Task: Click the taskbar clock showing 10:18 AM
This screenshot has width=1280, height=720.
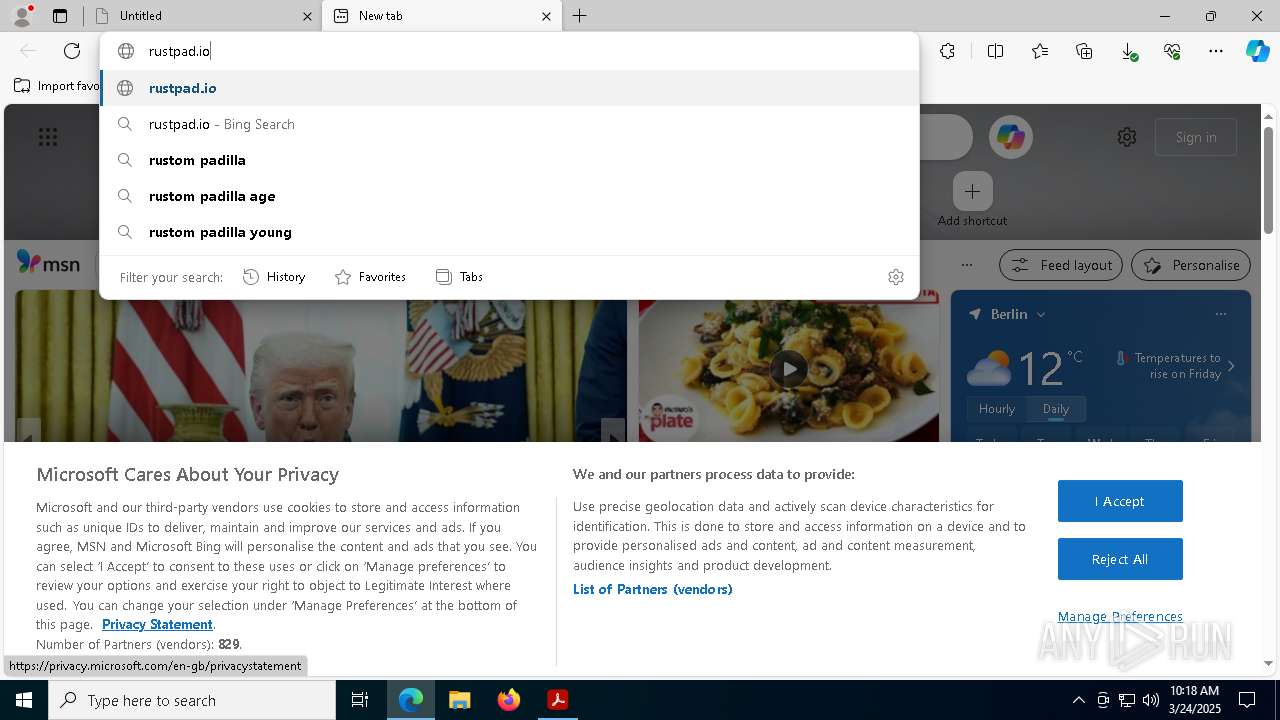Action: pos(1194,700)
